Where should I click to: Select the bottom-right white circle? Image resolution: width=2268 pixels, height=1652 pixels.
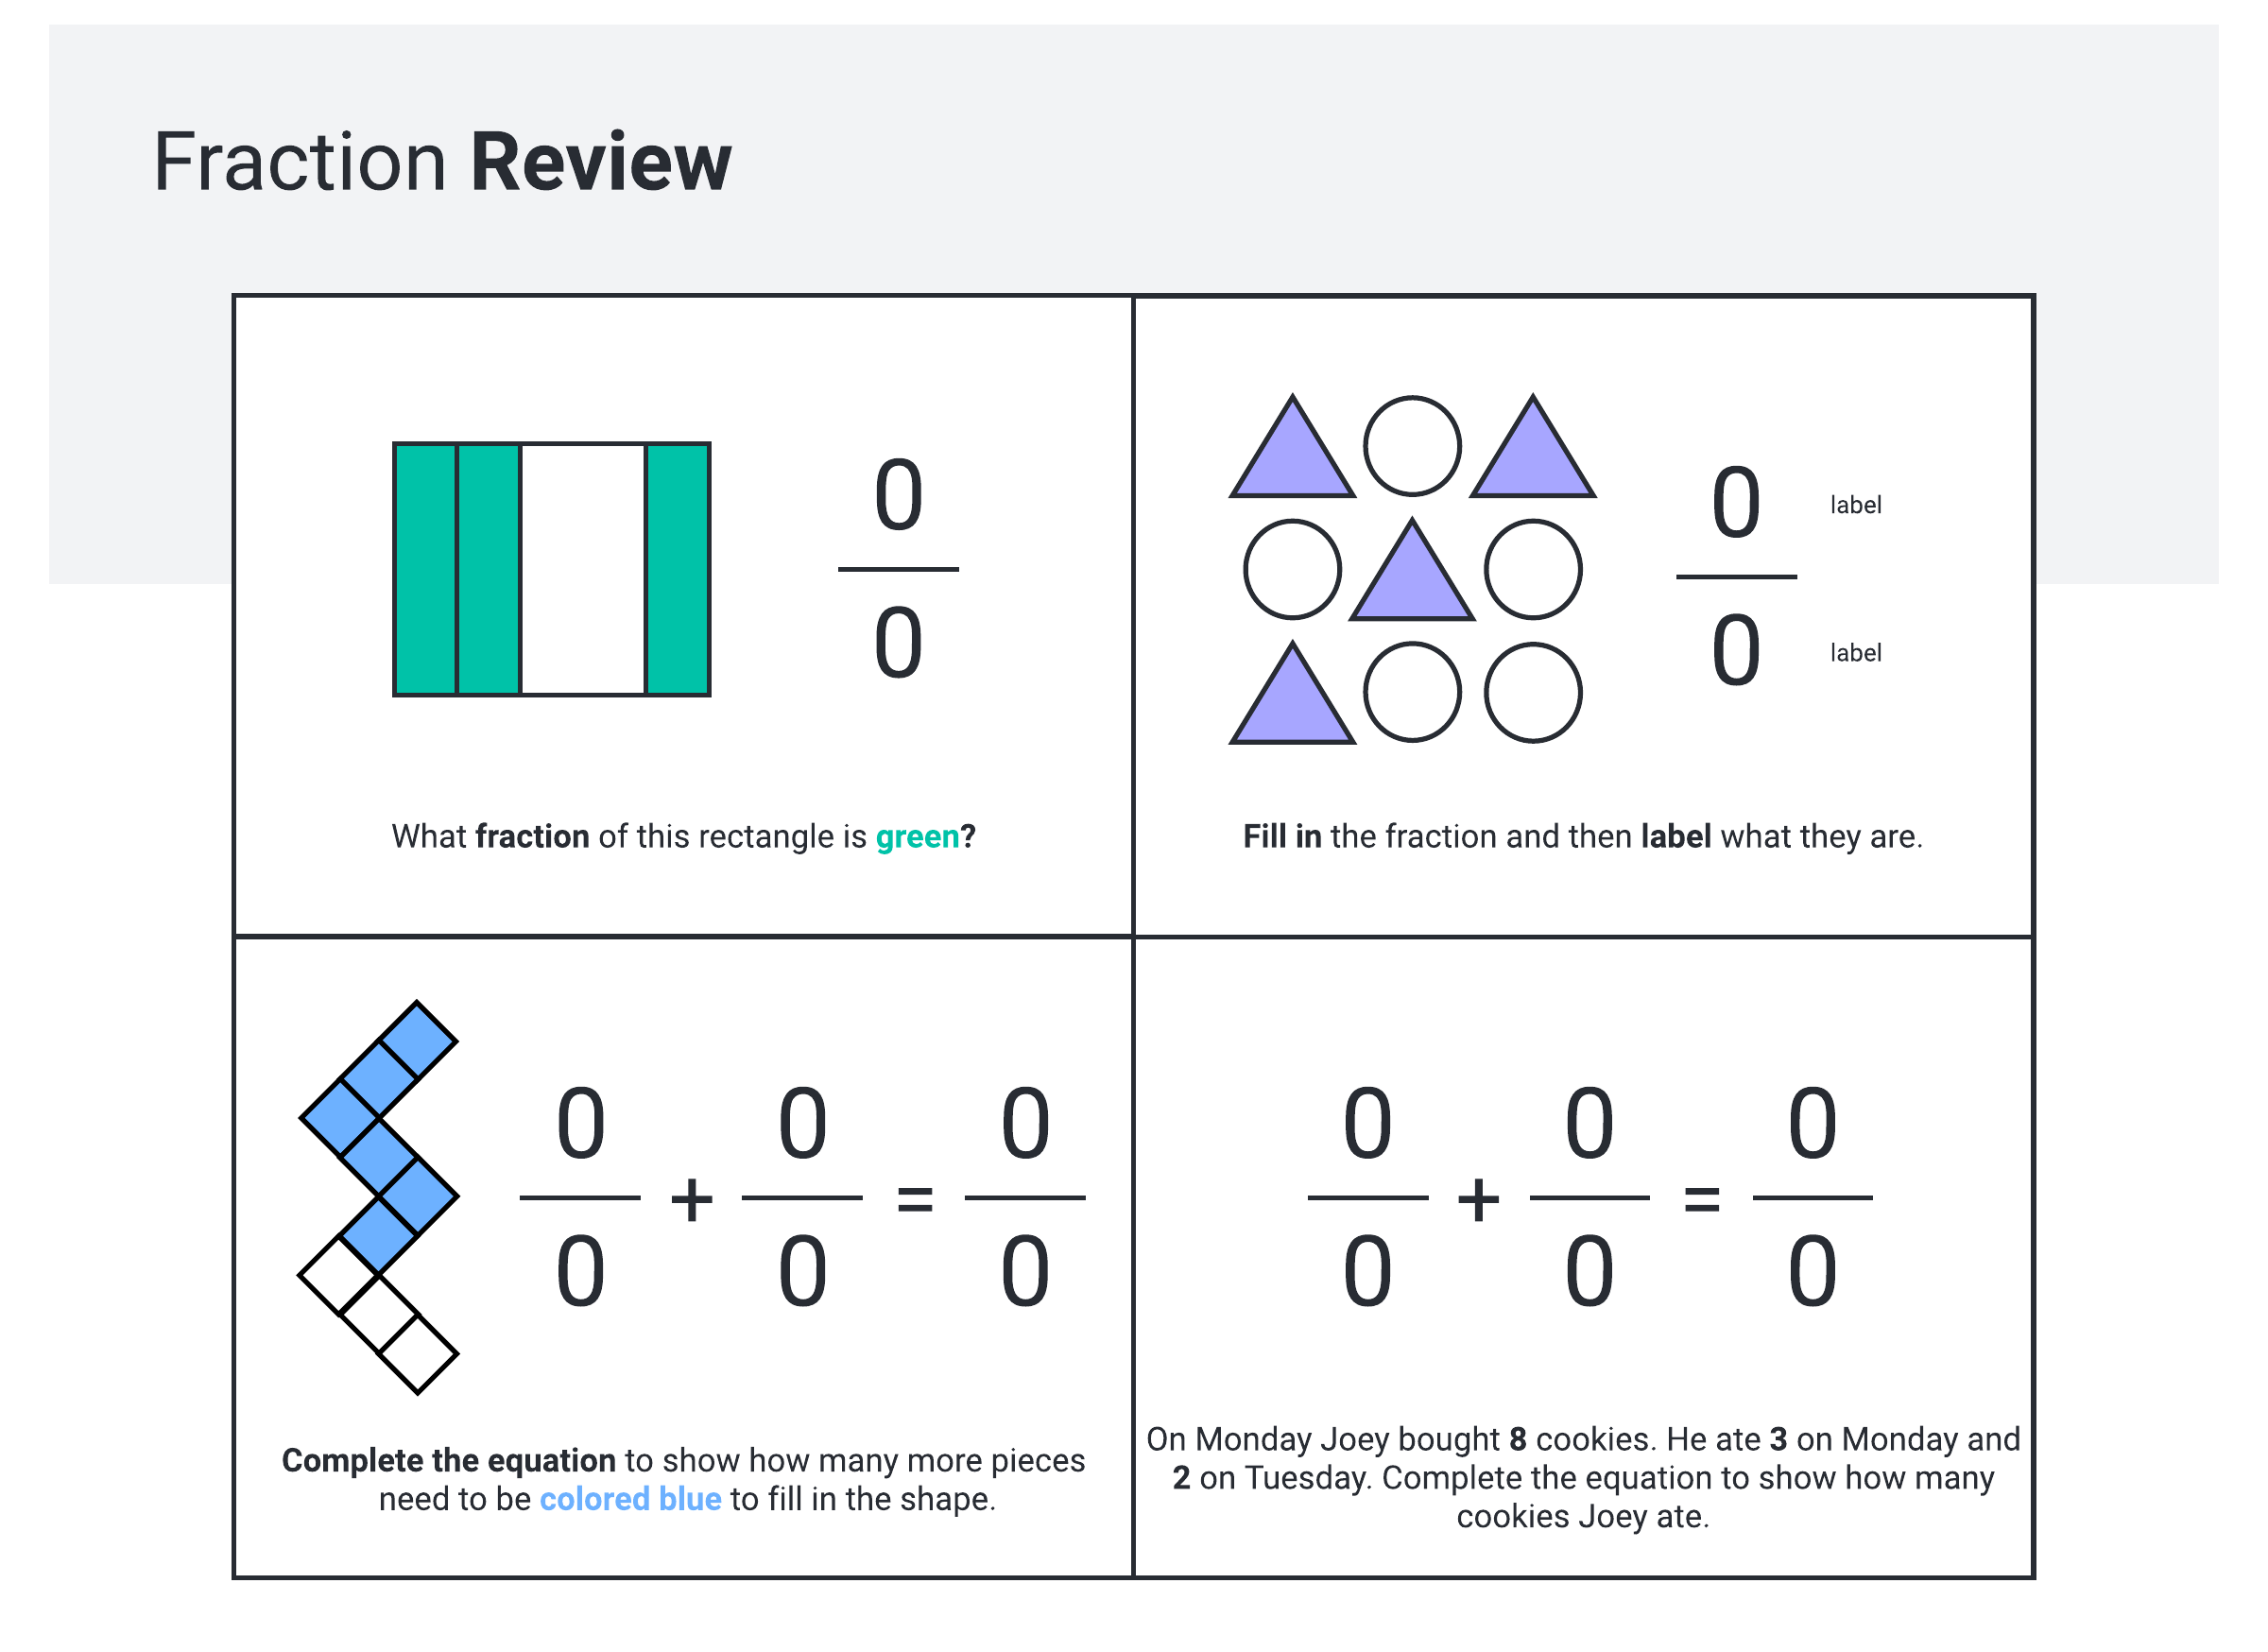(x=1532, y=692)
